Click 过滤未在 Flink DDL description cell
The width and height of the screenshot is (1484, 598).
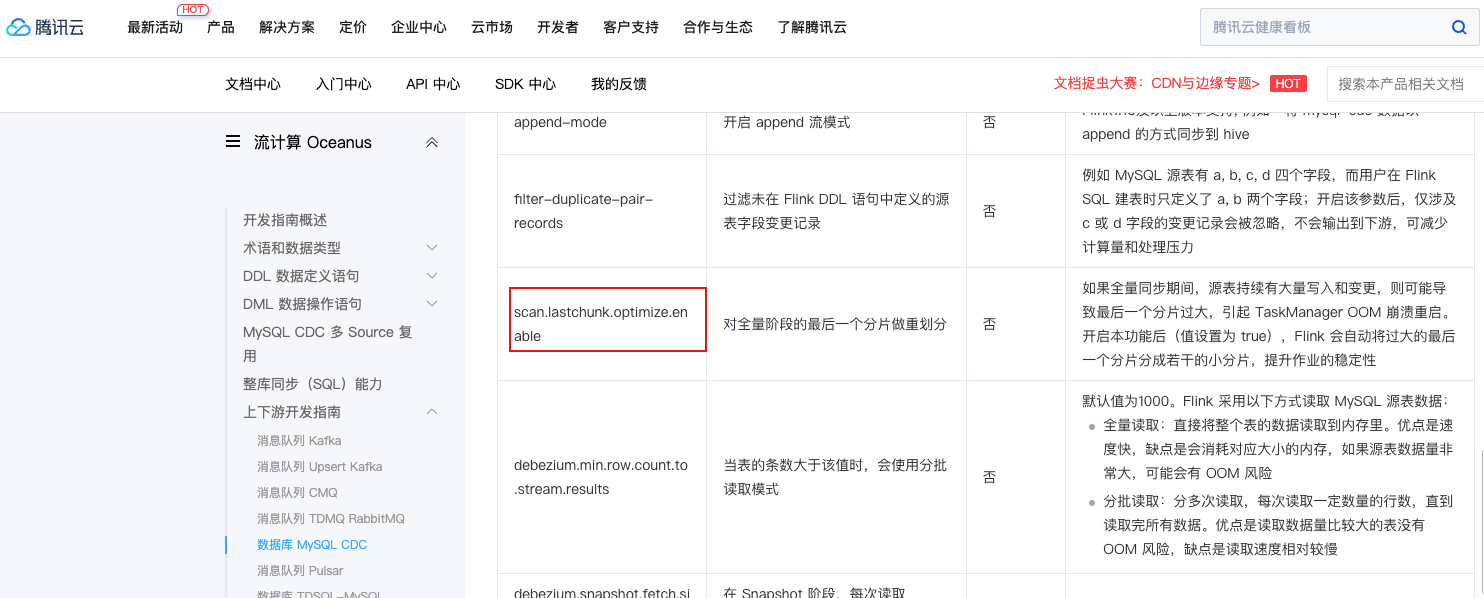(837, 211)
